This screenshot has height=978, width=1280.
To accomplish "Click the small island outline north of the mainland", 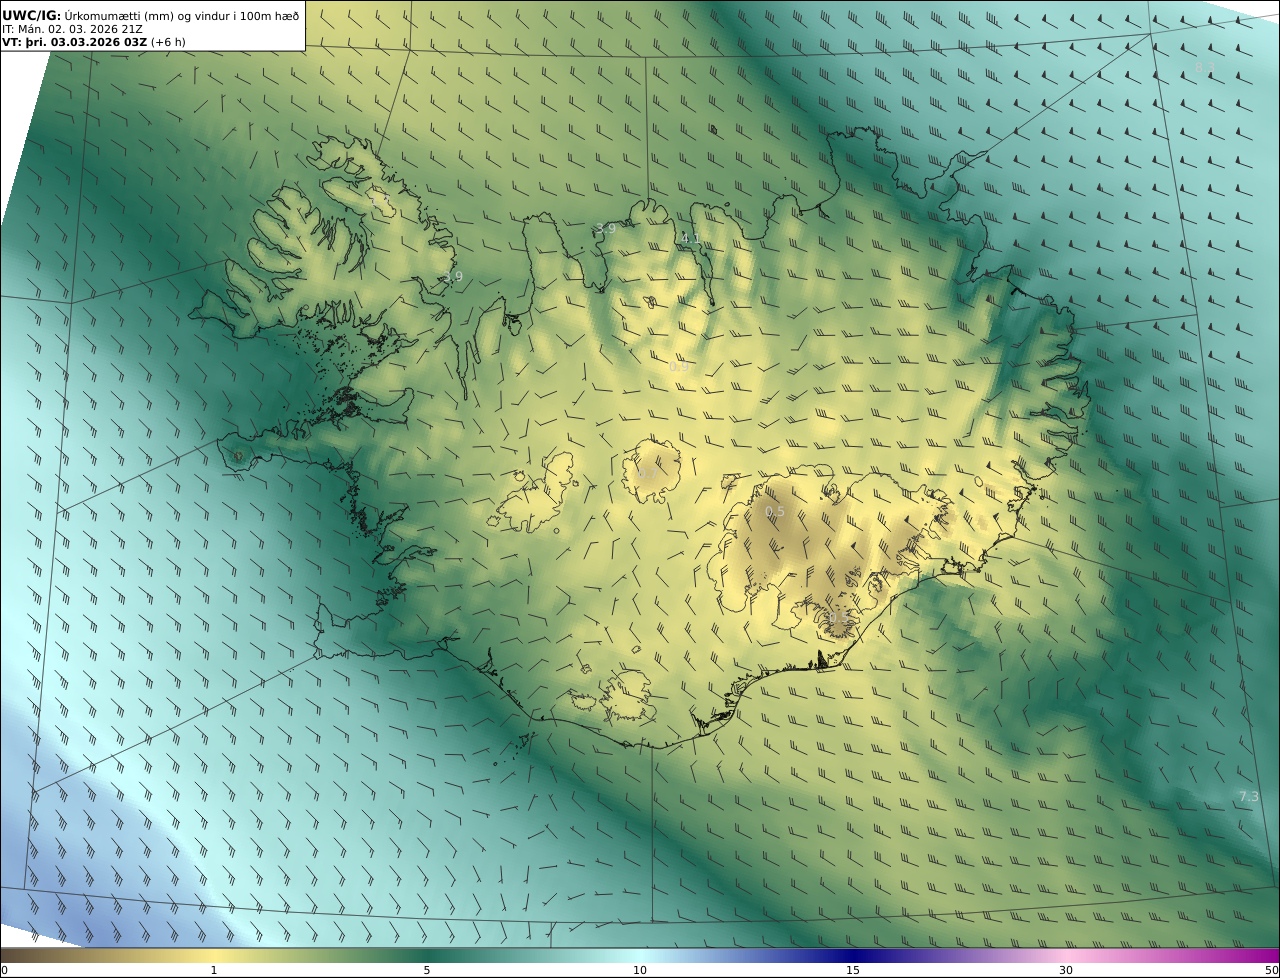I will 713,129.
